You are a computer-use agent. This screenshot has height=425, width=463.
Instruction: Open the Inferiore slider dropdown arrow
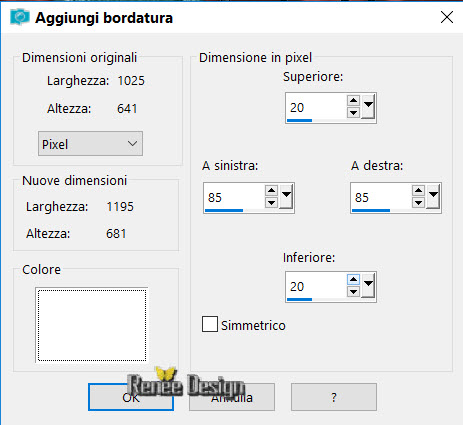click(368, 285)
